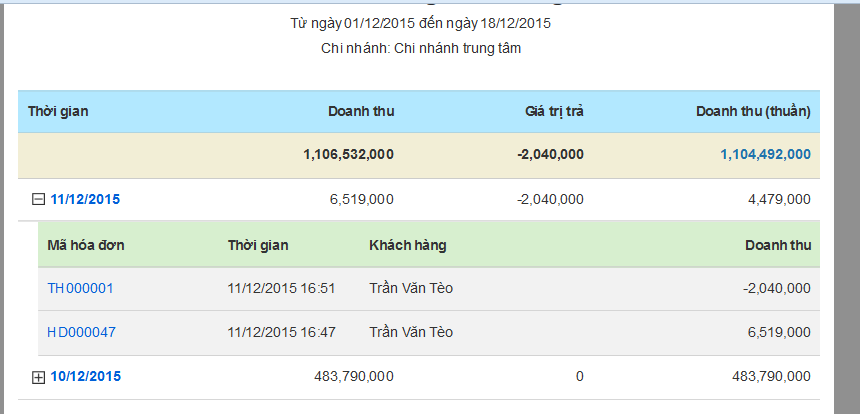
Task: Click the Khách hàng sub-table header
Action: [x=408, y=245]
